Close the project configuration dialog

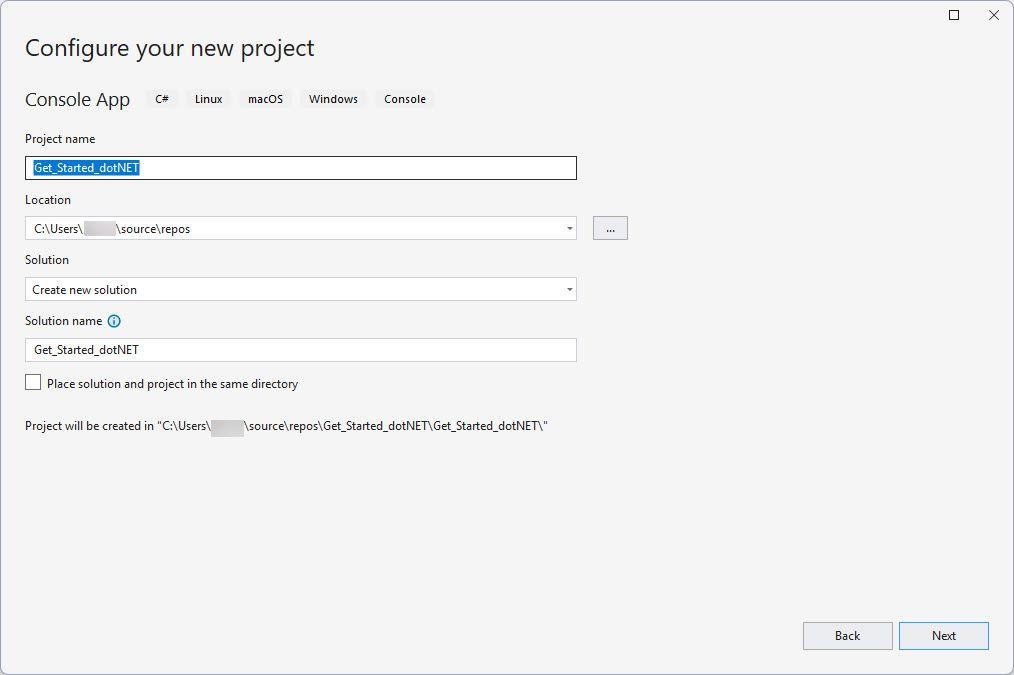(x=993, y=15)
